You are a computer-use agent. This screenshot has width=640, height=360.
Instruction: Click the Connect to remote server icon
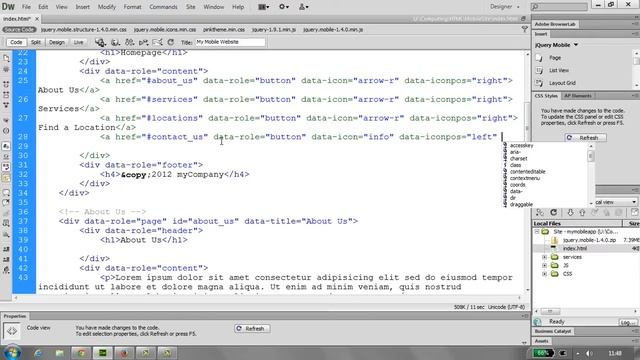pyautogui.click(x=540, y=213)
